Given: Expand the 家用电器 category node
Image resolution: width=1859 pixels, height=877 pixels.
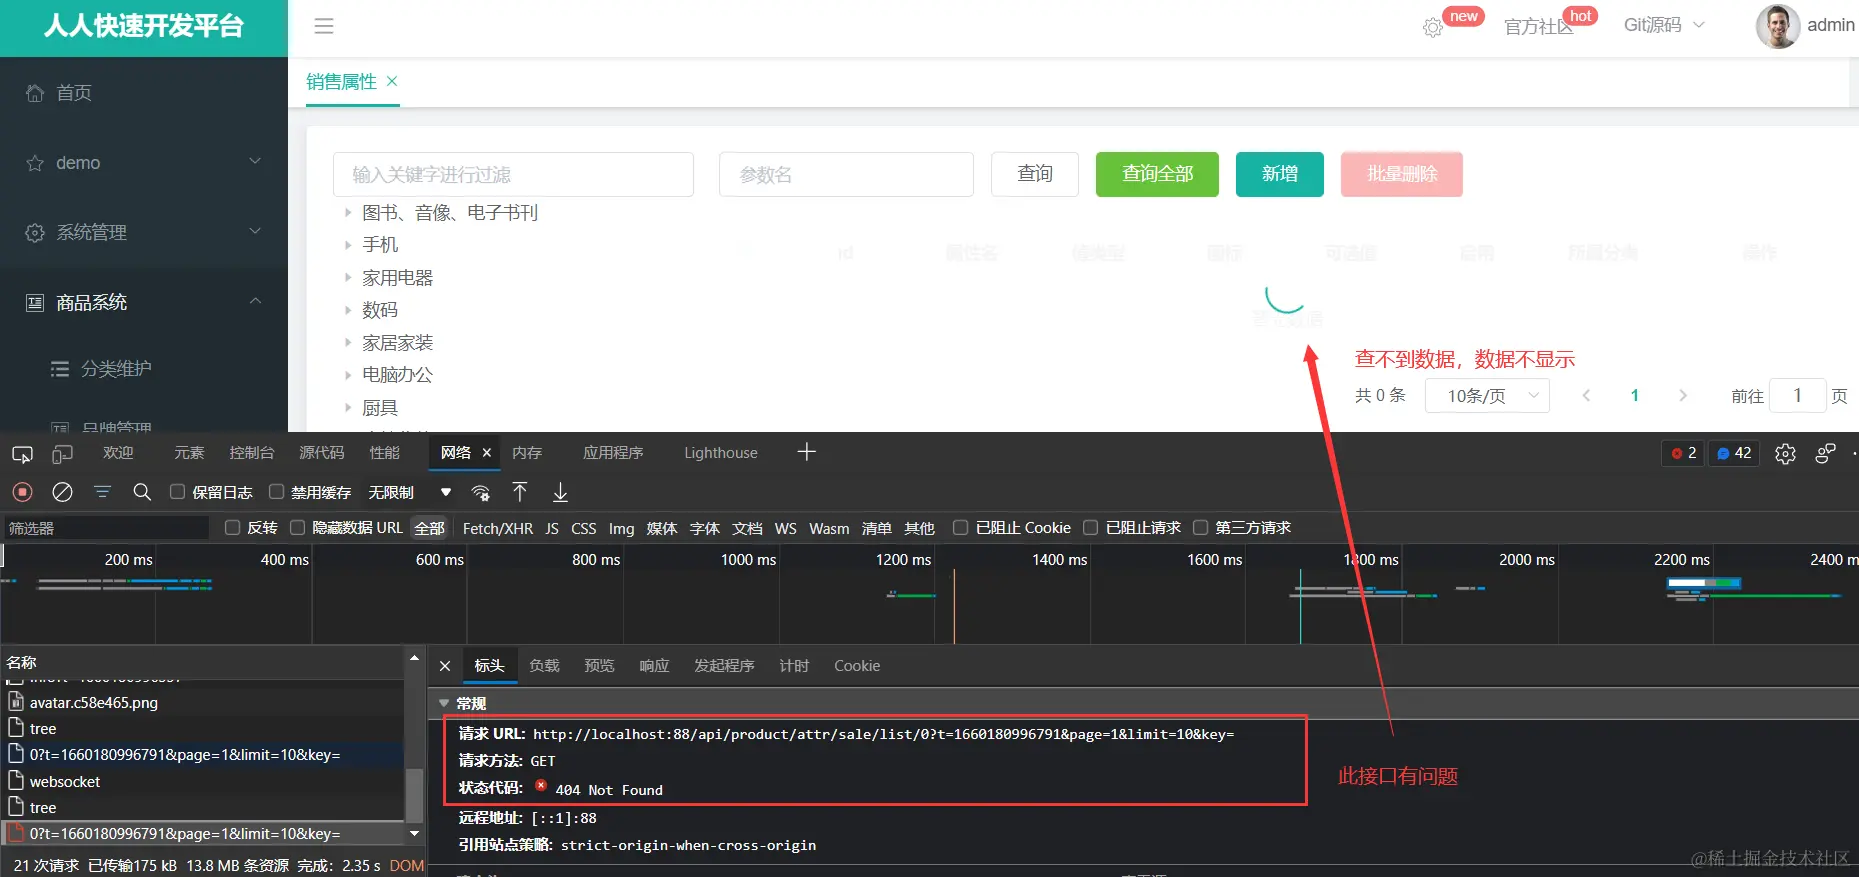Looking at the screenshot, I should tap(348, 277).
